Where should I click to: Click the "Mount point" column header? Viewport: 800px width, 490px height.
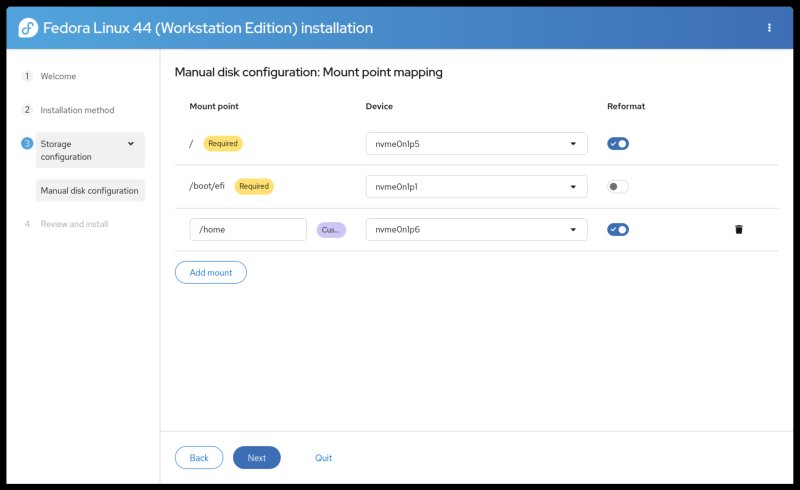pyautogui.click(x=214, y=106)
